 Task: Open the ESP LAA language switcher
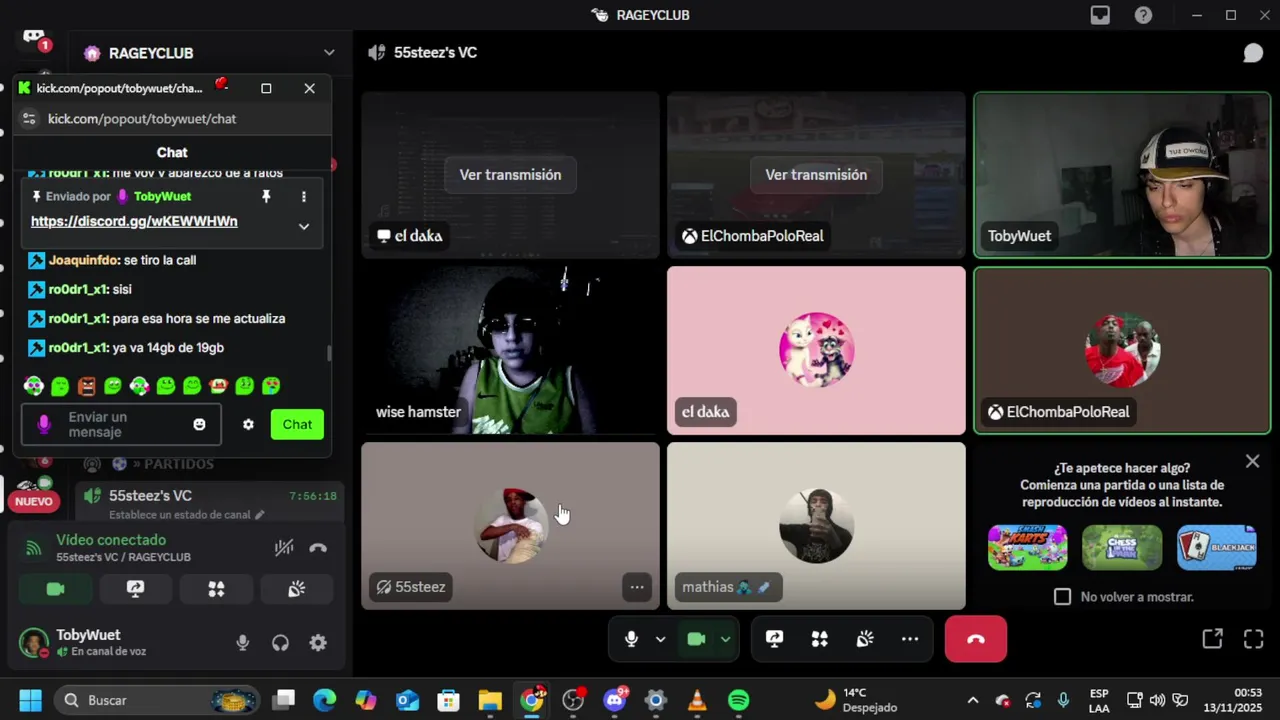(1098, 700)
